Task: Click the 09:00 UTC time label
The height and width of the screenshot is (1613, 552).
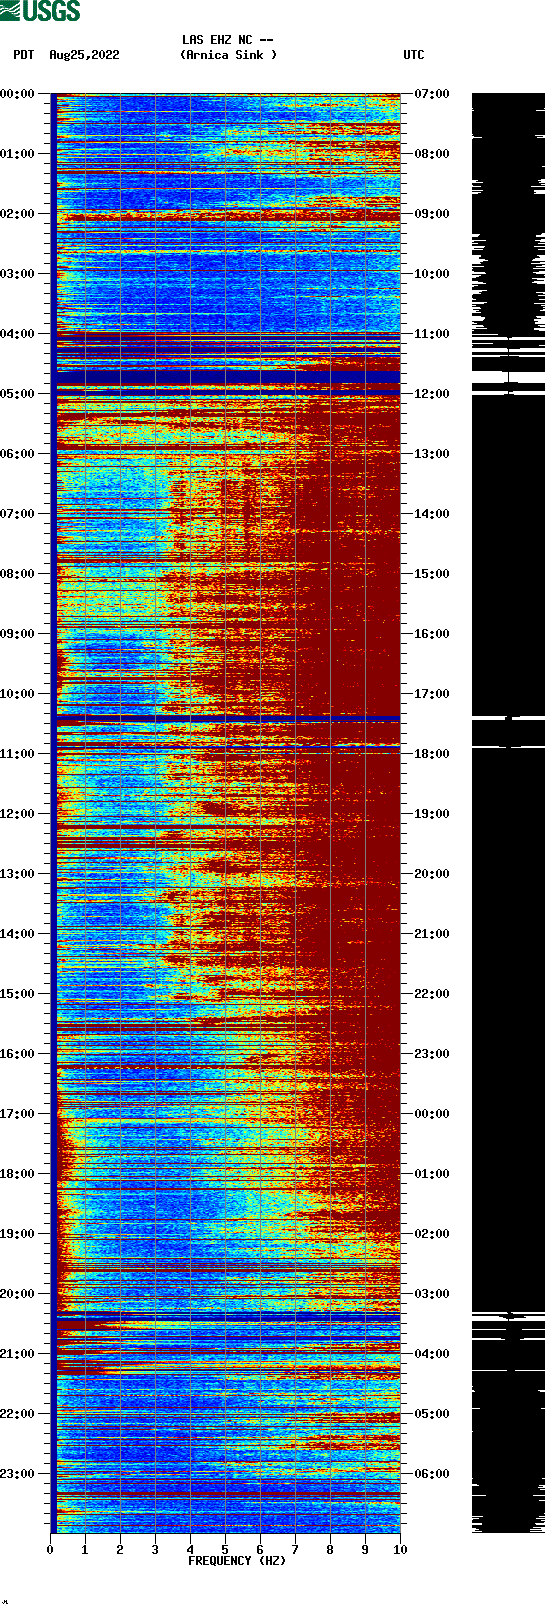Action: 432,214
